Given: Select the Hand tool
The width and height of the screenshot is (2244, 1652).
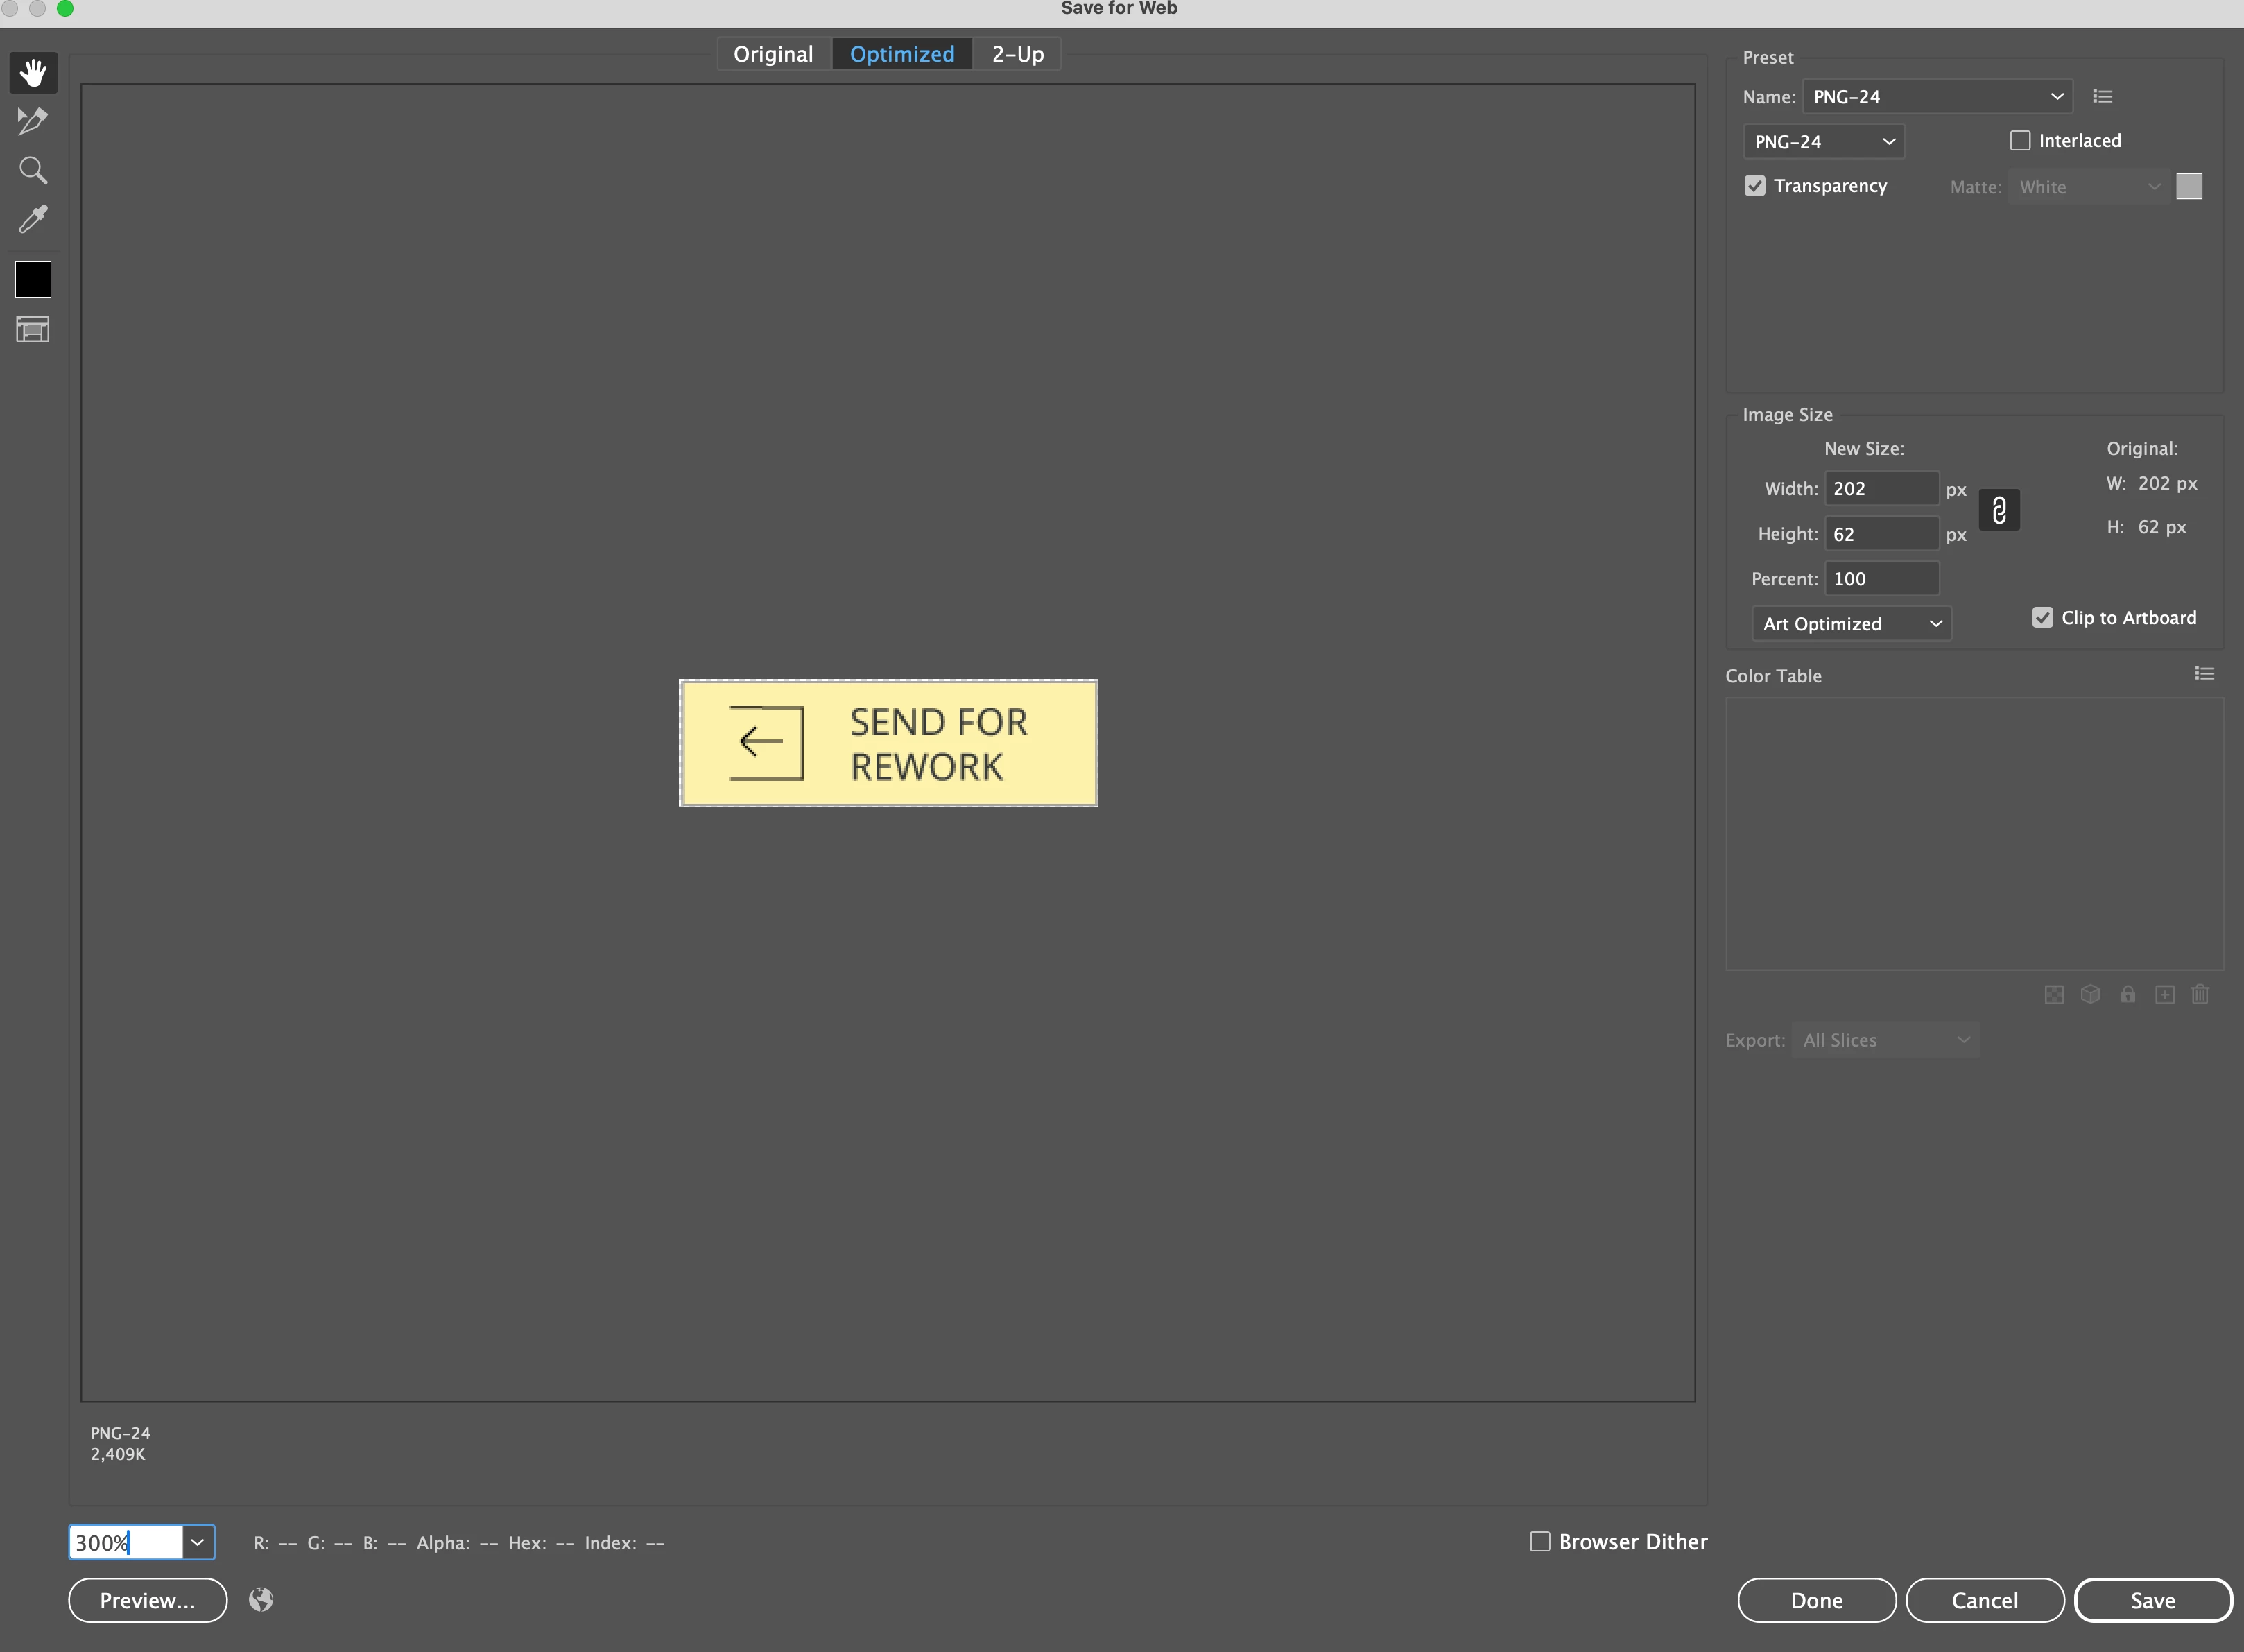Looking at the screenshot, I should (x=33, y=73).
